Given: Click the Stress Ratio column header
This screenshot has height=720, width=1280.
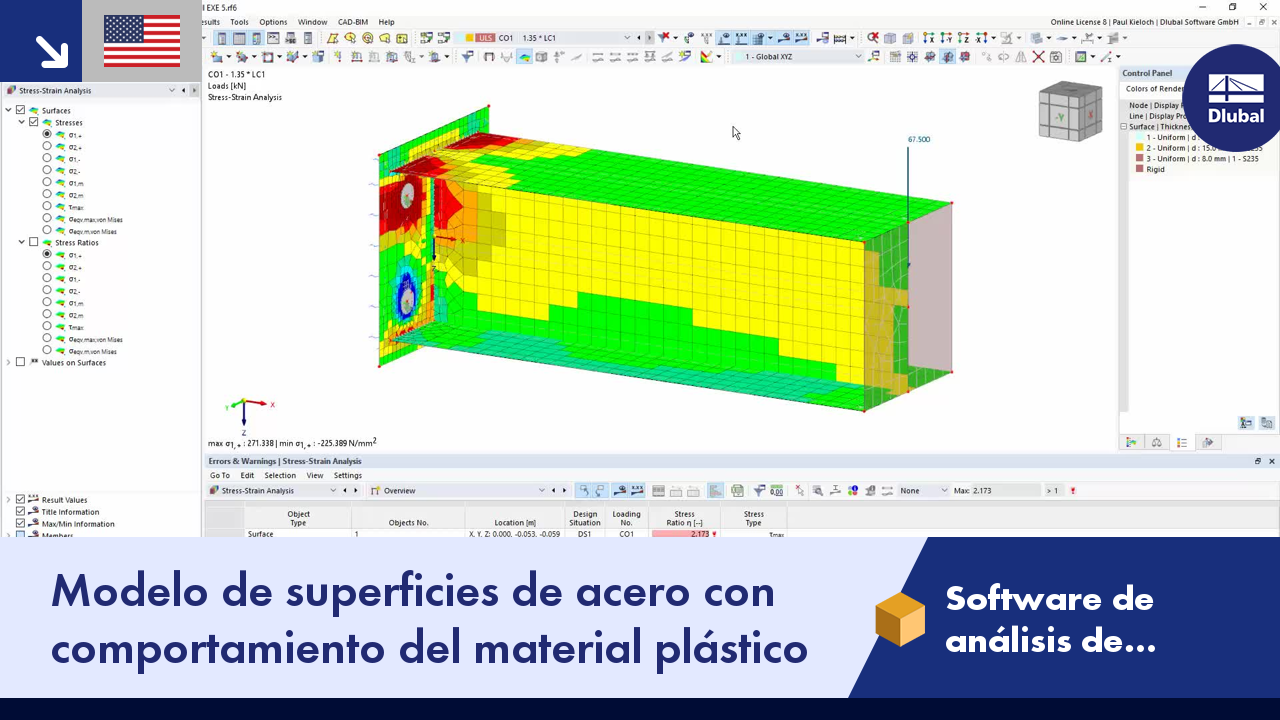Looking at the screenshot, I should pos(684,518).
